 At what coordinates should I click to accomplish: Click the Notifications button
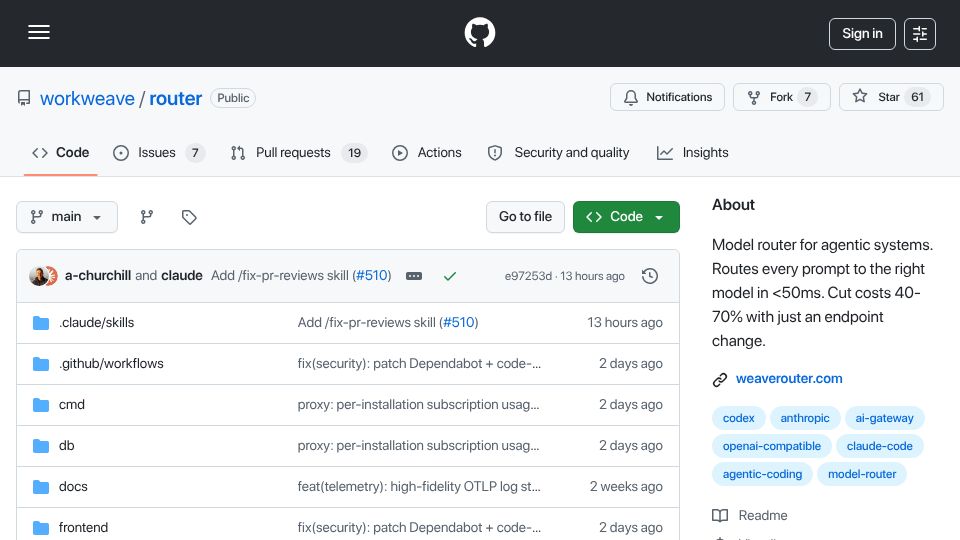[667, 97]
